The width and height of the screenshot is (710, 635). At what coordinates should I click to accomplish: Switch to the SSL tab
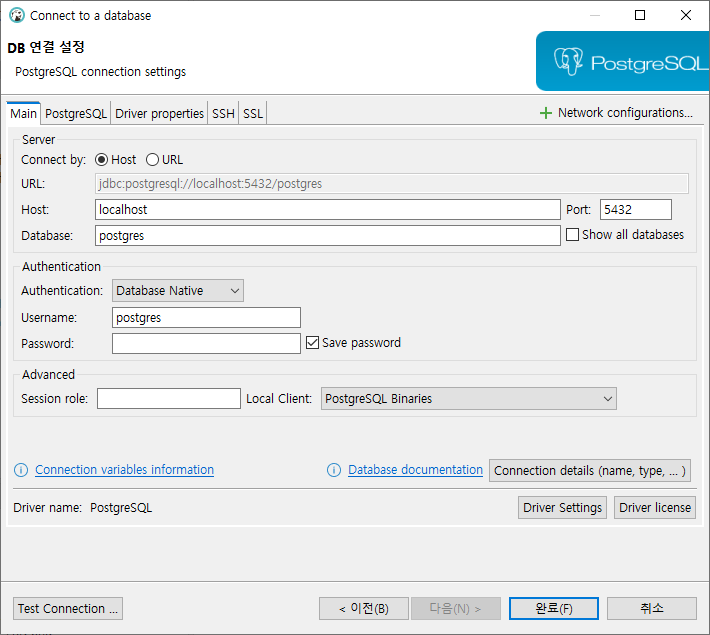[x=253, y=113]
